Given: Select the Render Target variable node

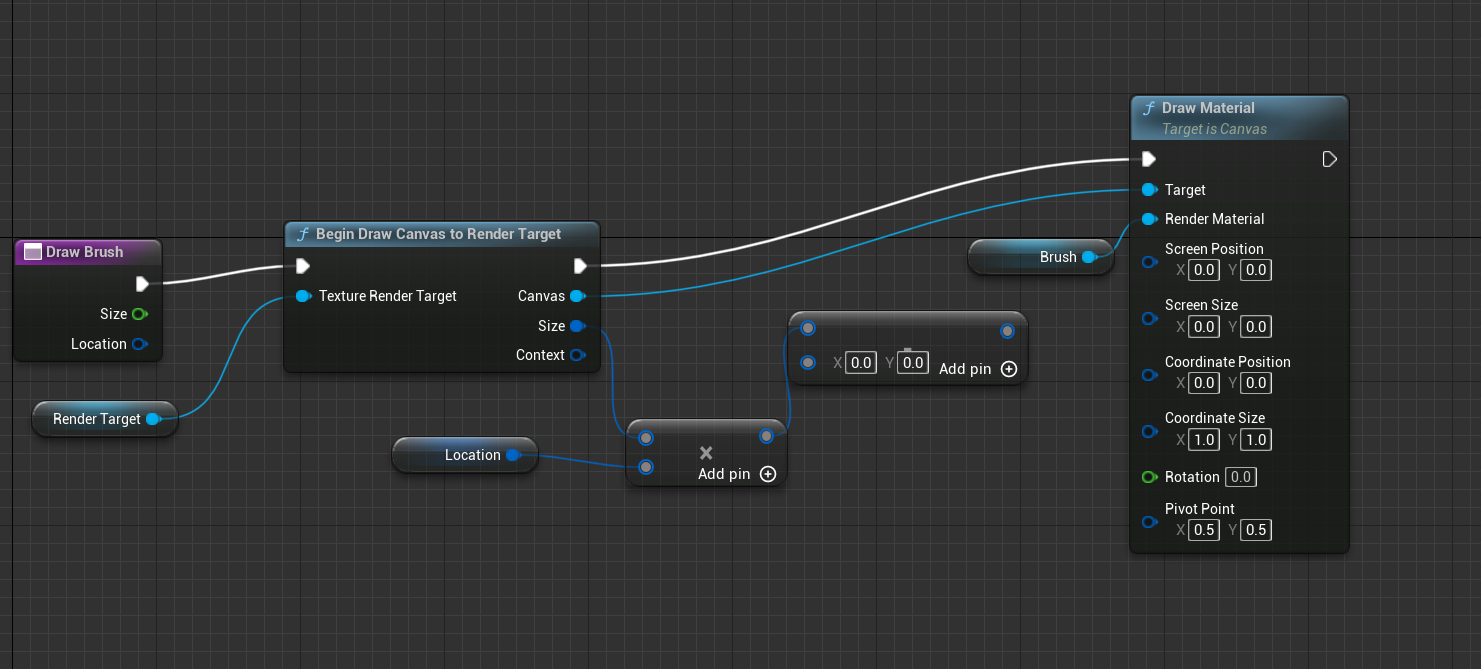Looking at the screenshot, I should pyautogui.click(x=105, y=419).
